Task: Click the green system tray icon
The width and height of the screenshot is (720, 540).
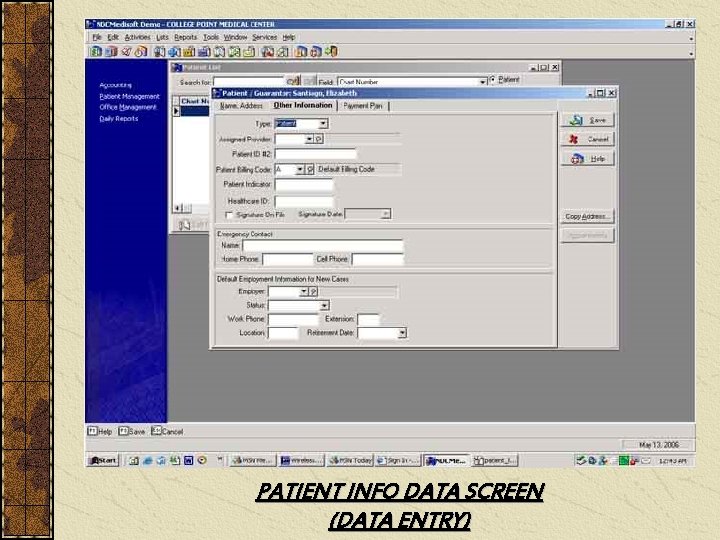Action: (624, 460)
